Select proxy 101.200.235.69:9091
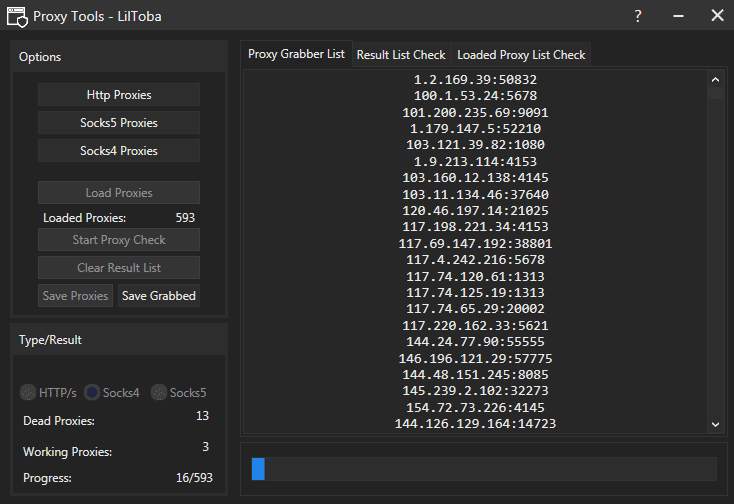 [475, 112]
